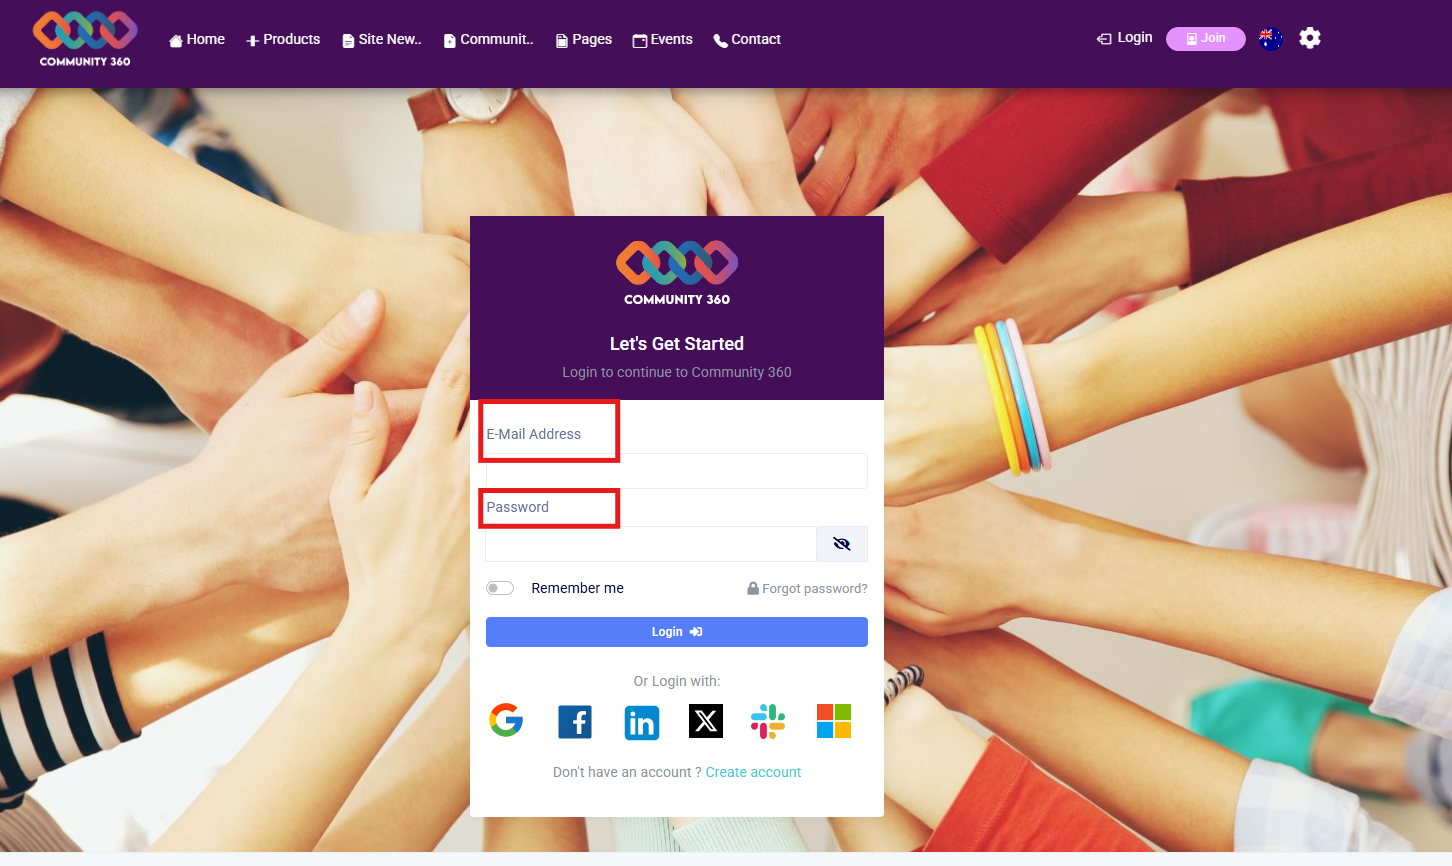
Task: Click the 'Or Login with:' text
Action: click(677, 681)
